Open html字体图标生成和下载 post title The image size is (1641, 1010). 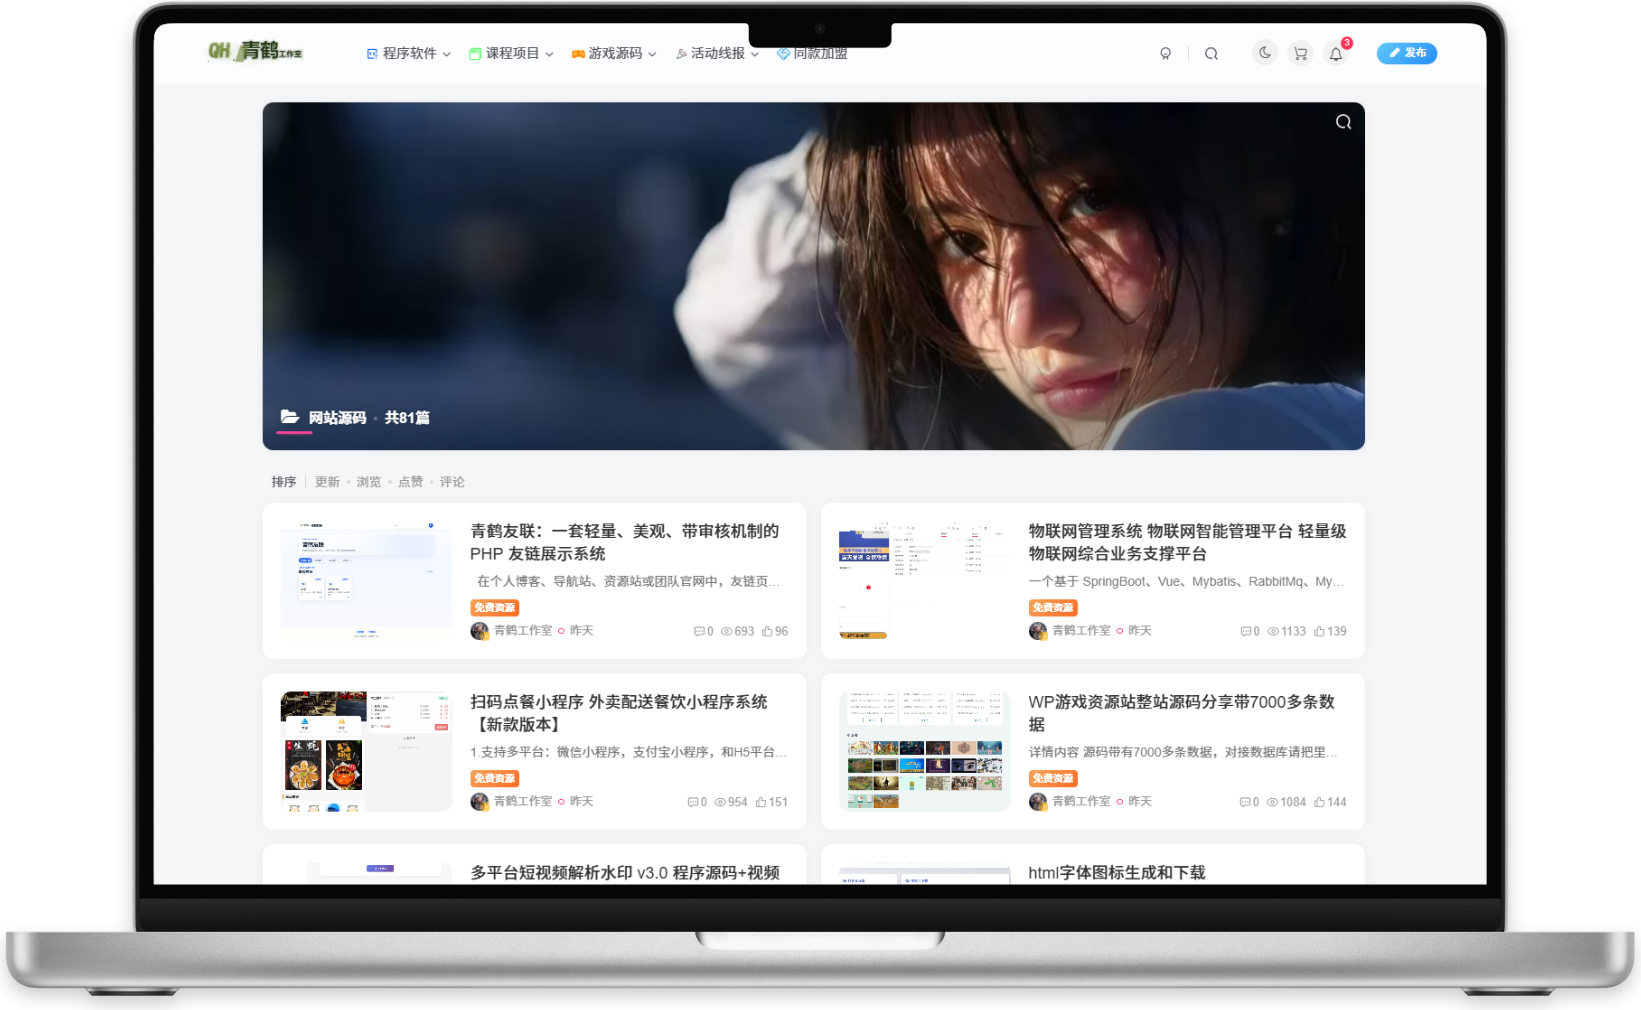pyautogui.click(x=1117, y=873)
